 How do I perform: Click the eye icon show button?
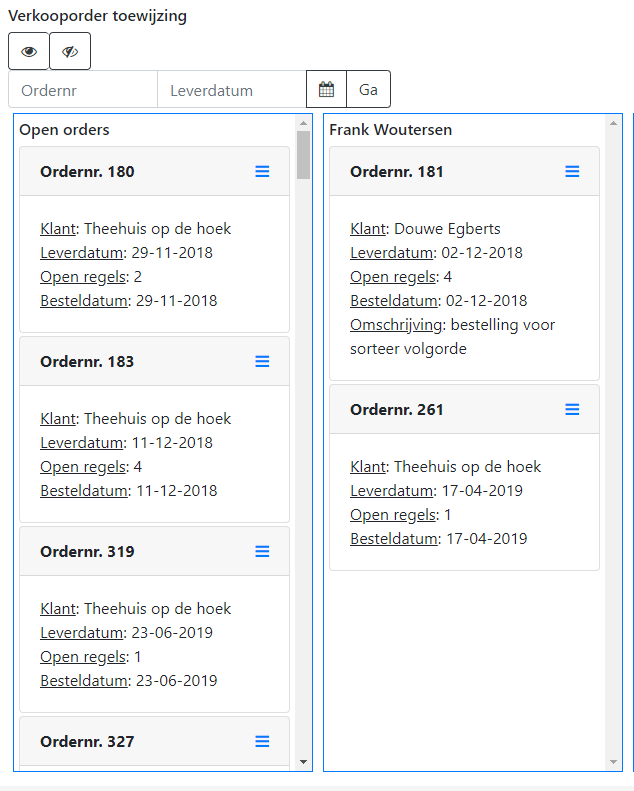click(28, 52)
